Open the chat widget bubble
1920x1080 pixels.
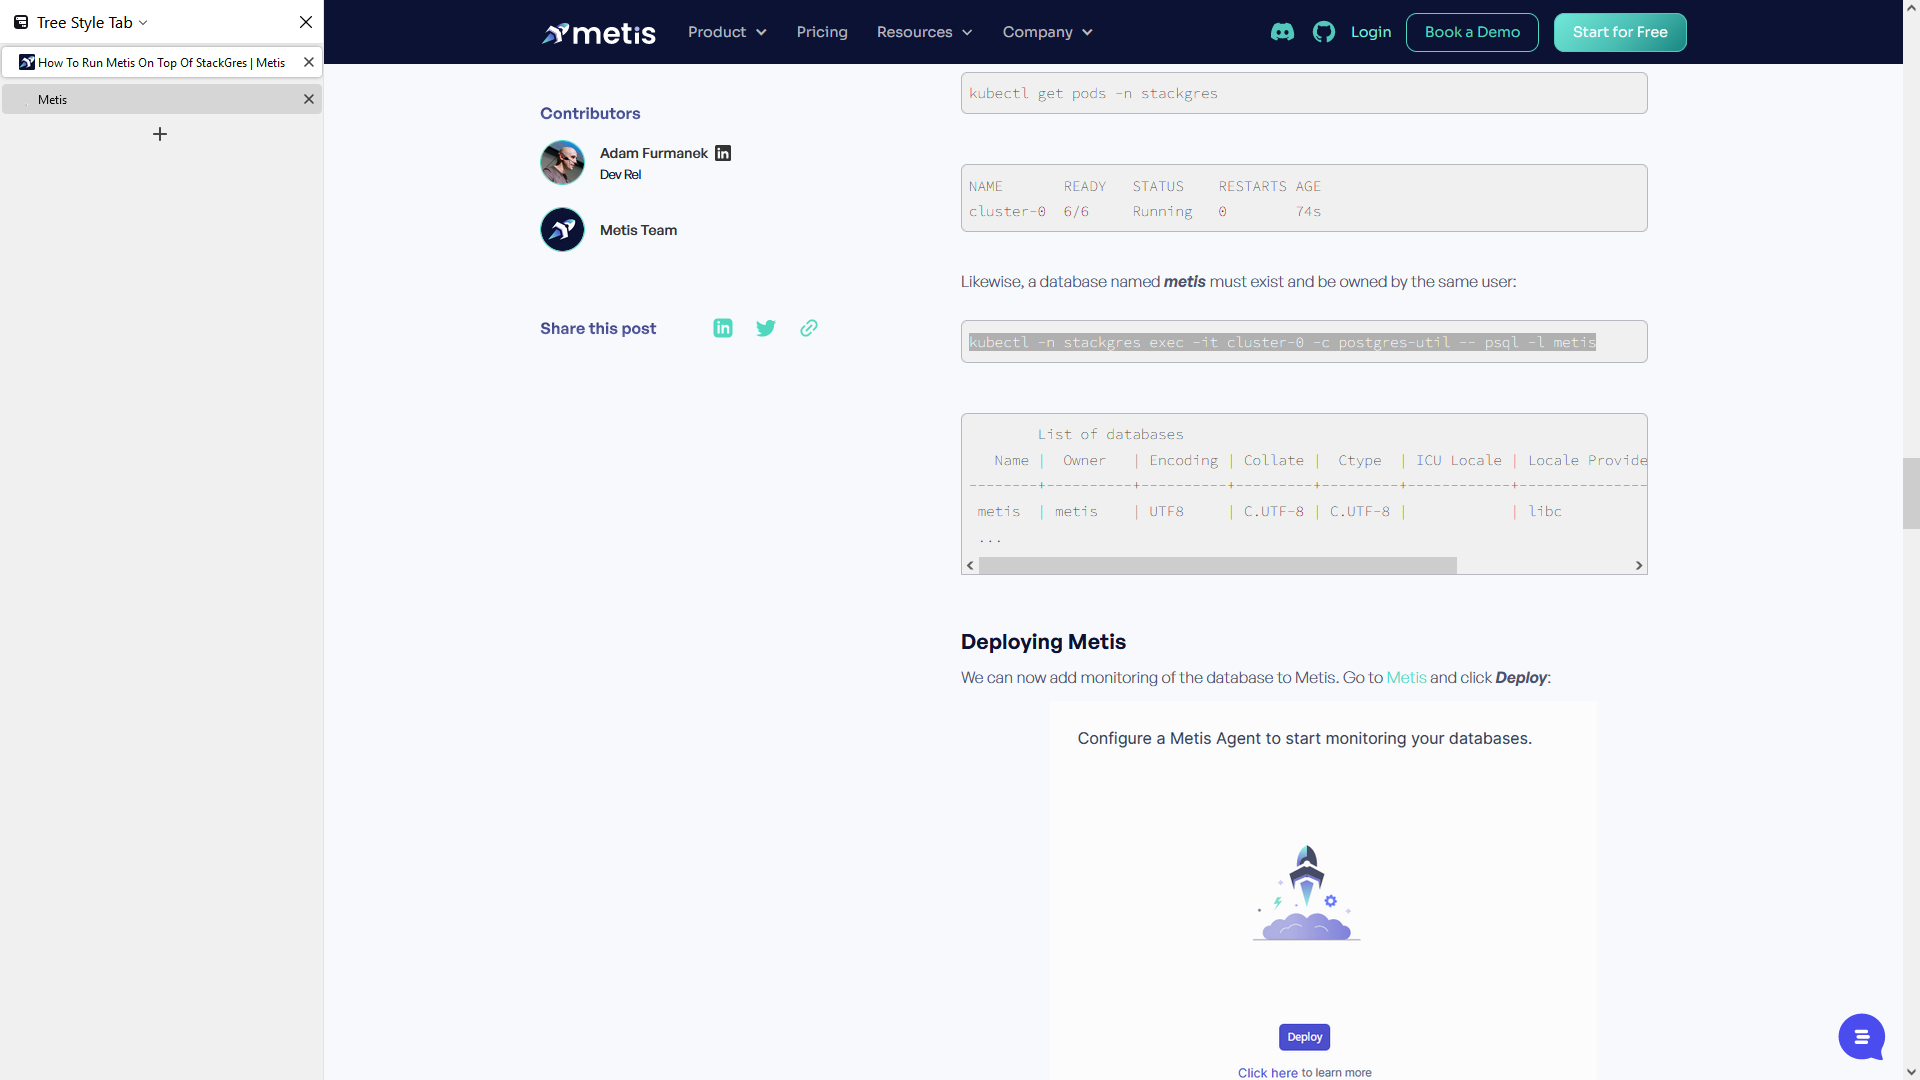click(x=1861, y=1037)
